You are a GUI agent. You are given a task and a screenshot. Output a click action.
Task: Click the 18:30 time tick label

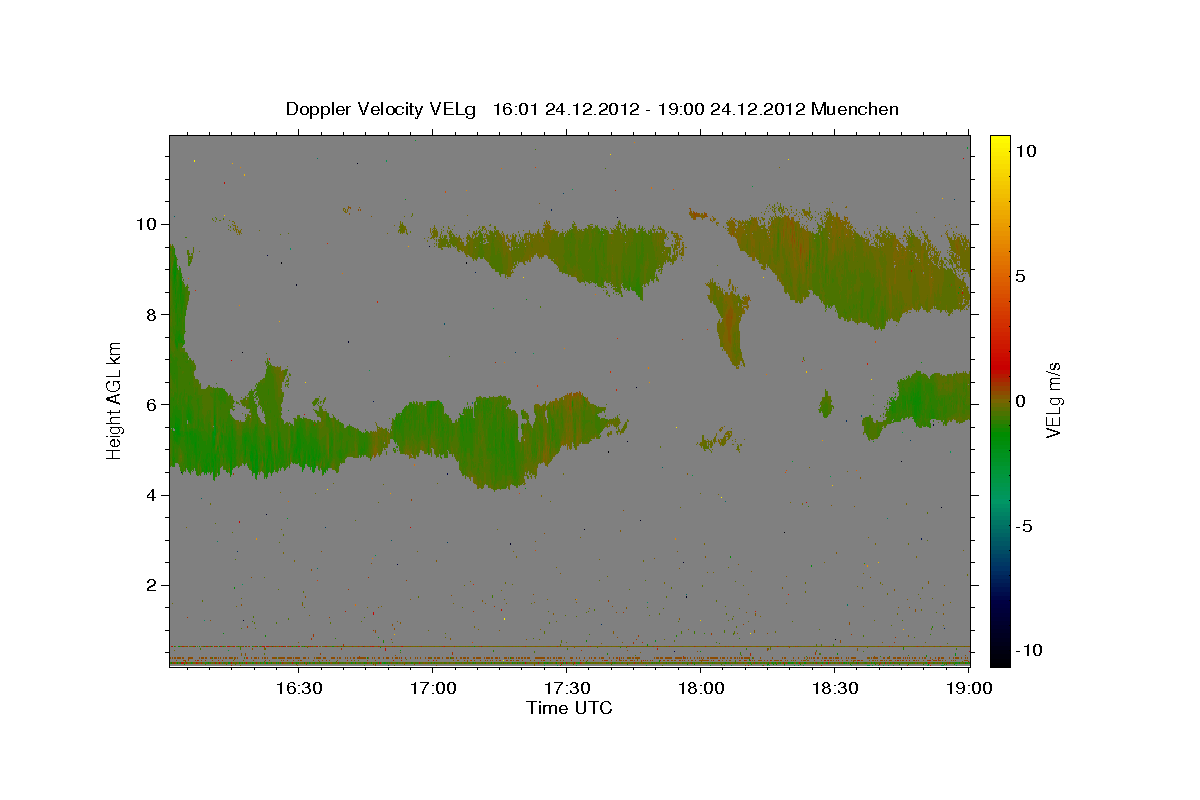pyautogui.click(x=835, y=689)
